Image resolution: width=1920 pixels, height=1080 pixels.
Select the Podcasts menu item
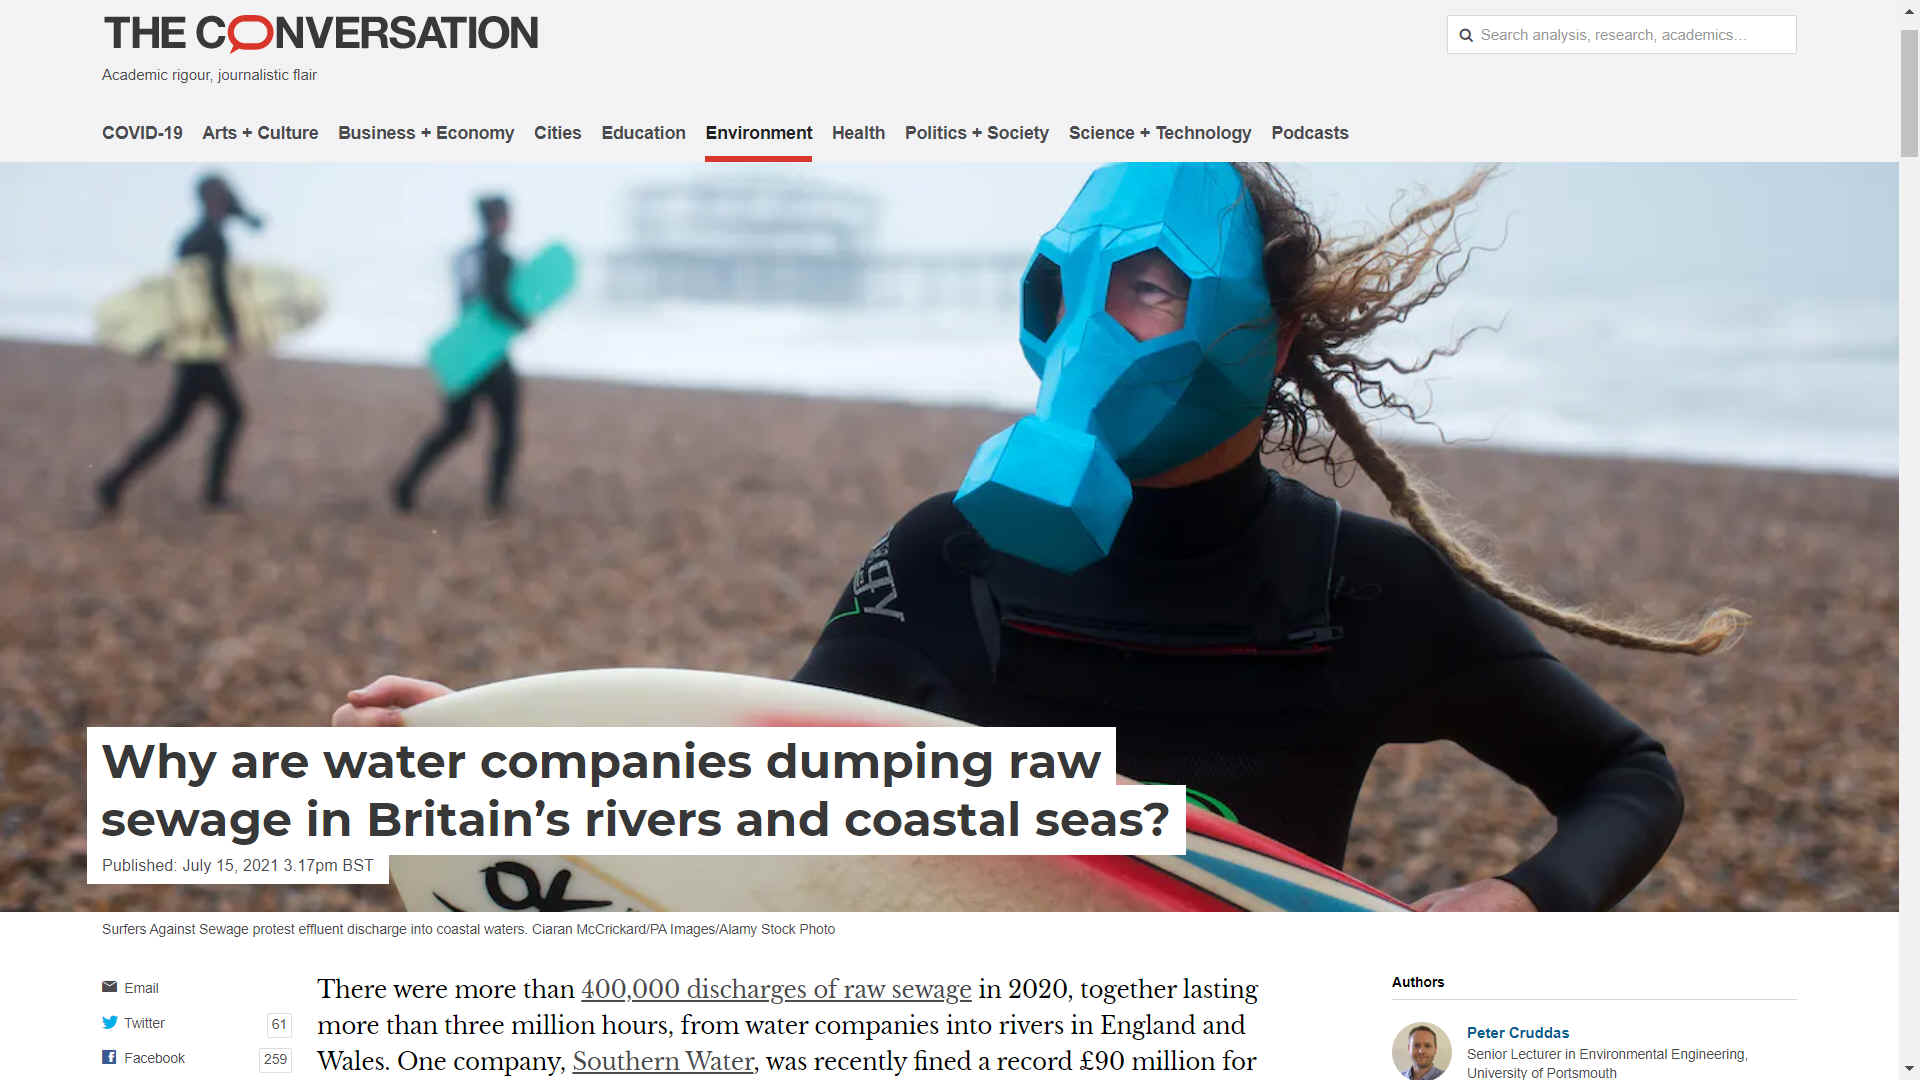coord(1310,133)
